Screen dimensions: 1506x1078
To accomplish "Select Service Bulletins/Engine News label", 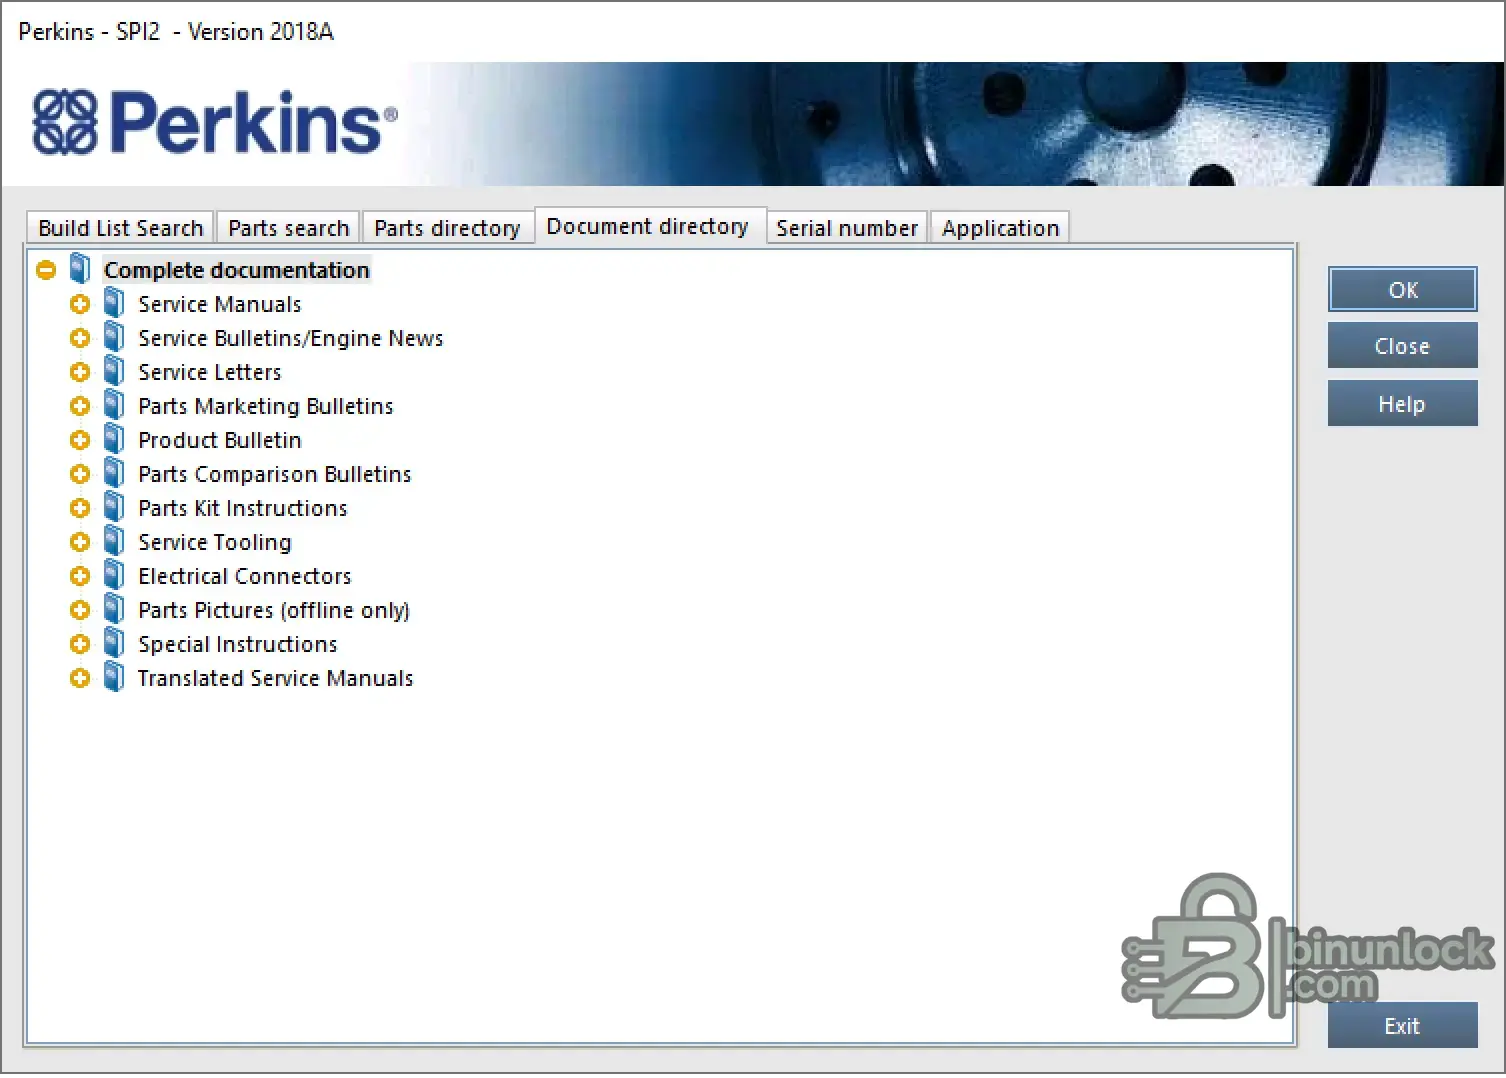I will pos(291,338).
